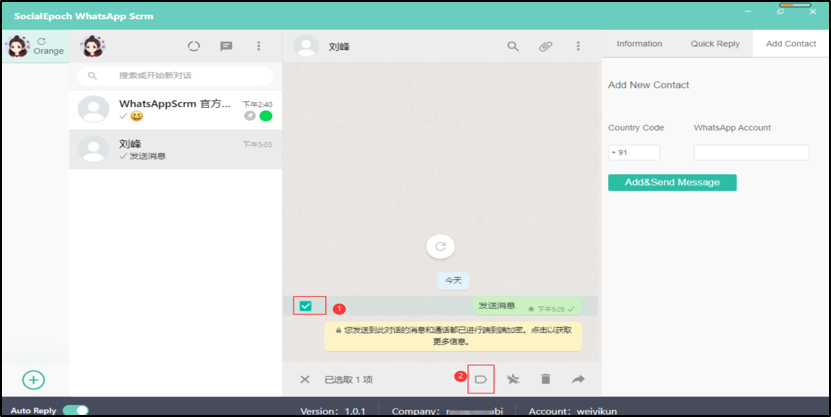This screenshot has width=831, height=417.
Task: Search messages in the 刘峰 conversation
Action: tap(512, 47)
